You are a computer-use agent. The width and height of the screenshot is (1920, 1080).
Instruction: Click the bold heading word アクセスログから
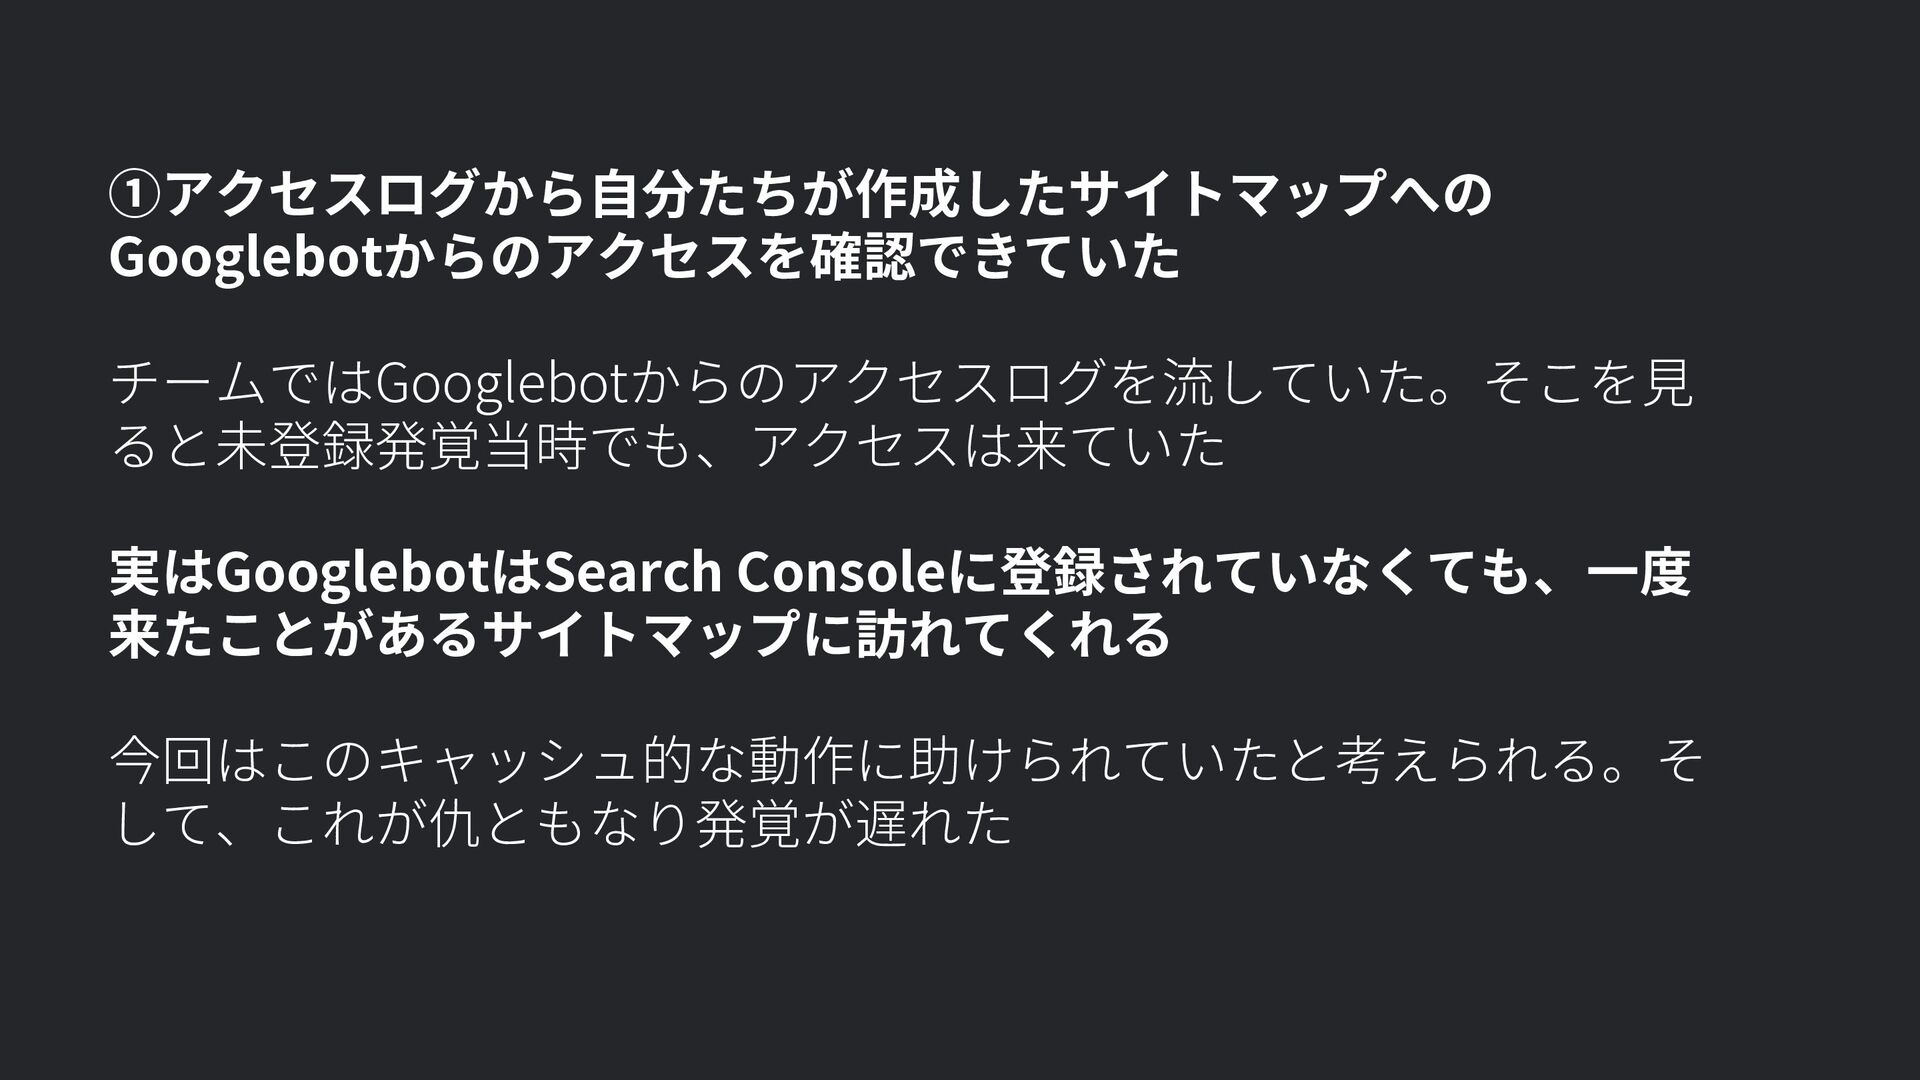(375, 194)
